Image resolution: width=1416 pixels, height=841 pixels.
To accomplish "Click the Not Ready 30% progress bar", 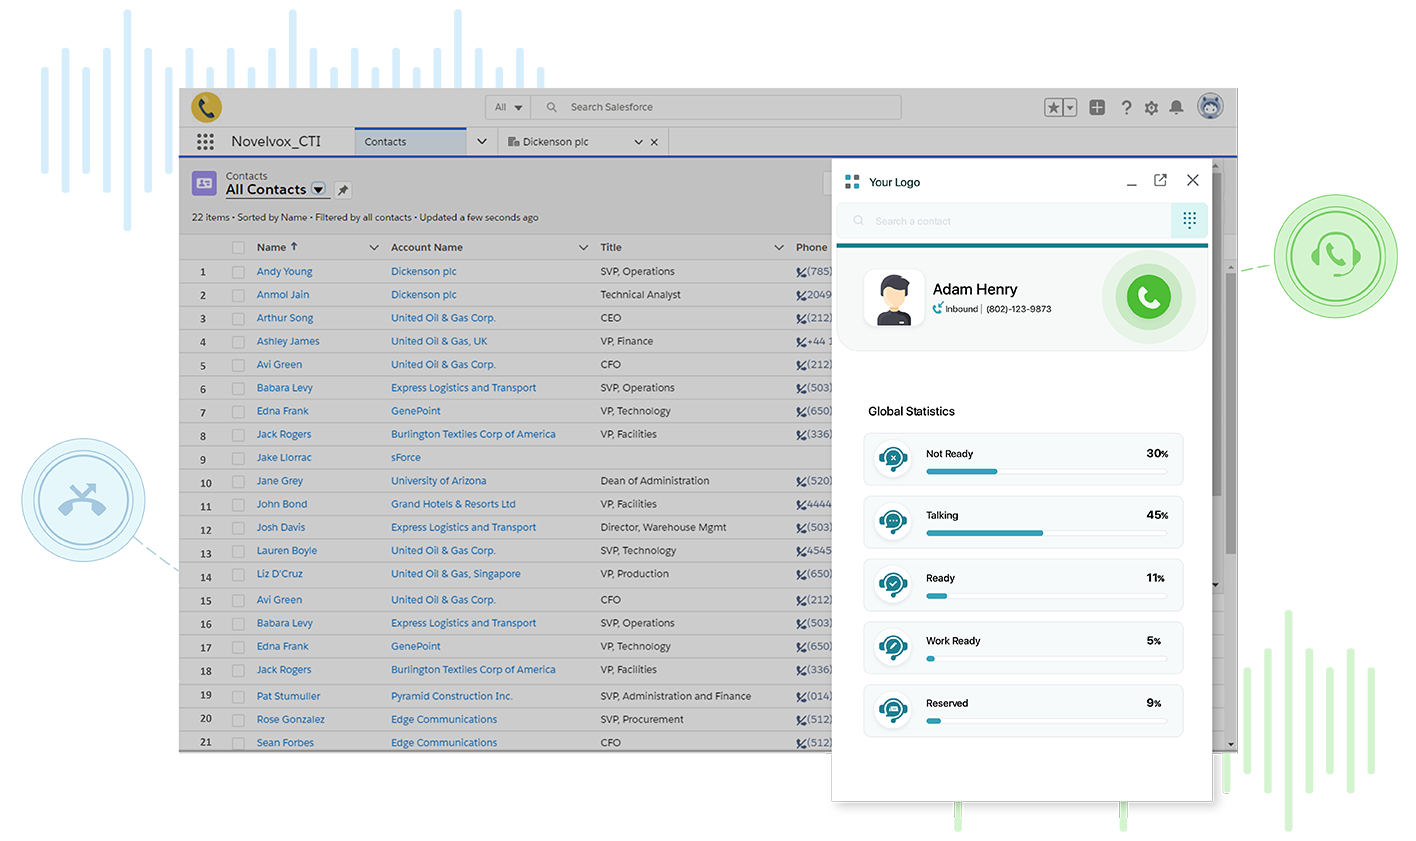I will pyautogui.click(x=1046, y=471).
